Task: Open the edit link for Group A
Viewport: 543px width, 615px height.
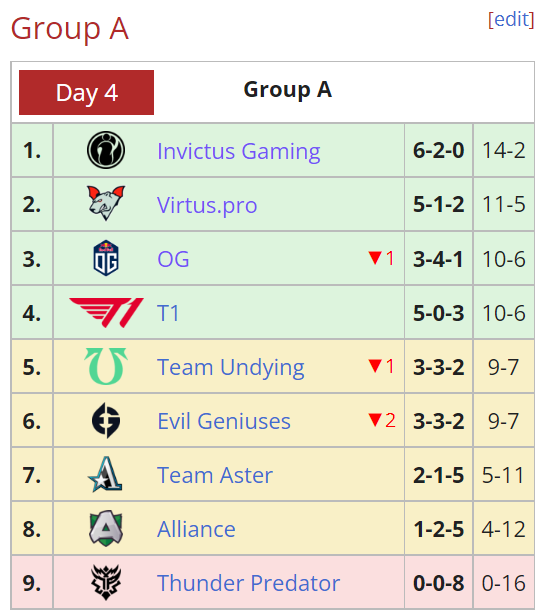Action: point(511,19)
